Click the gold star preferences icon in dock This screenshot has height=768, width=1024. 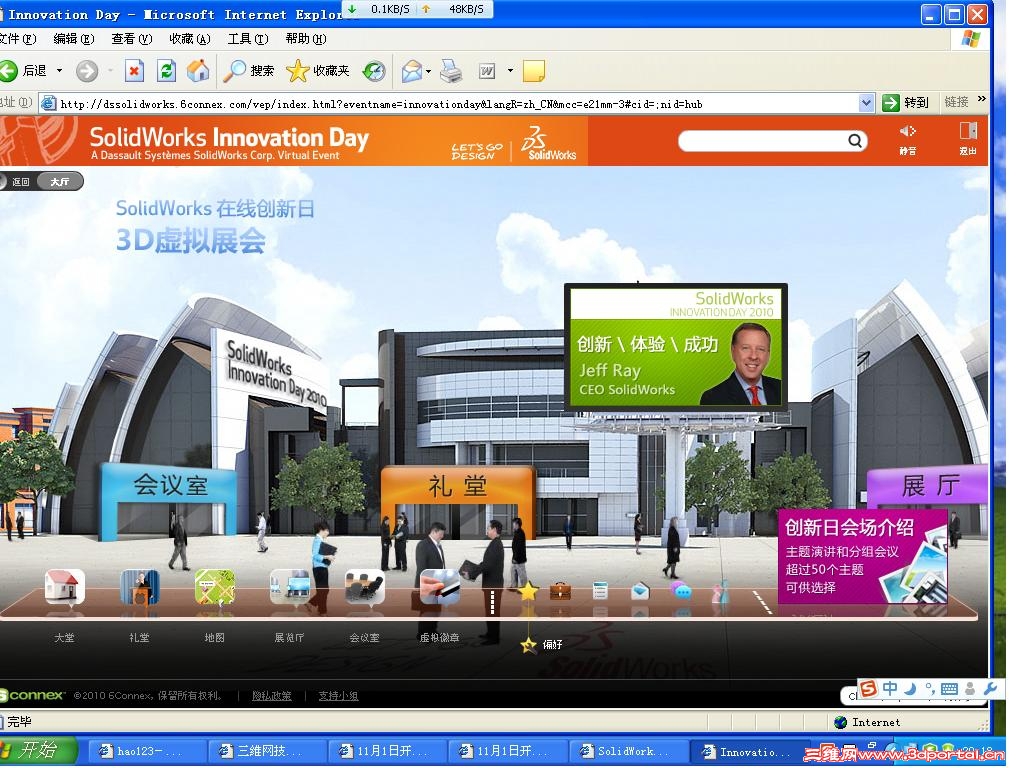pos(528,591)
